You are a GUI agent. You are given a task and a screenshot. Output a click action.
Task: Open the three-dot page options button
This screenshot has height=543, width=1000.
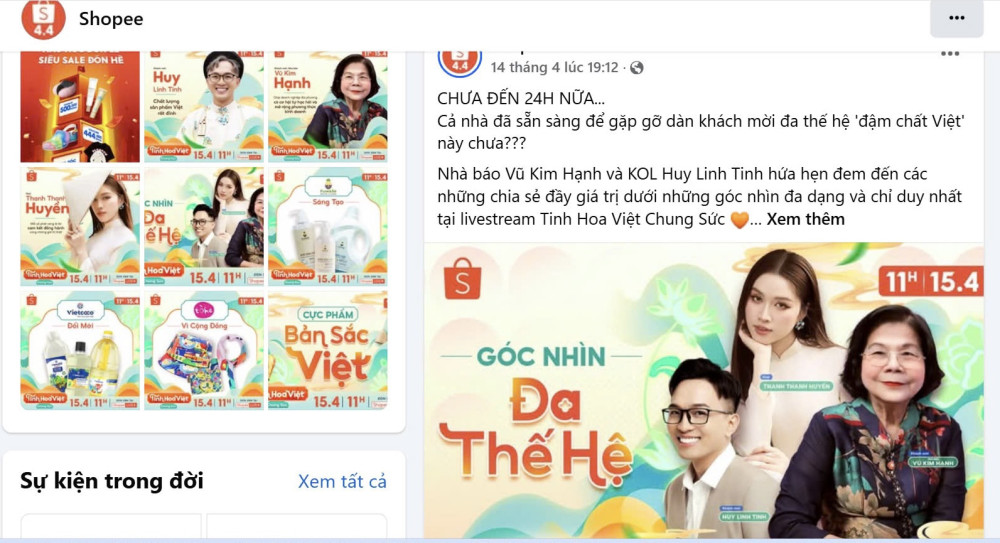pos(956,19)
